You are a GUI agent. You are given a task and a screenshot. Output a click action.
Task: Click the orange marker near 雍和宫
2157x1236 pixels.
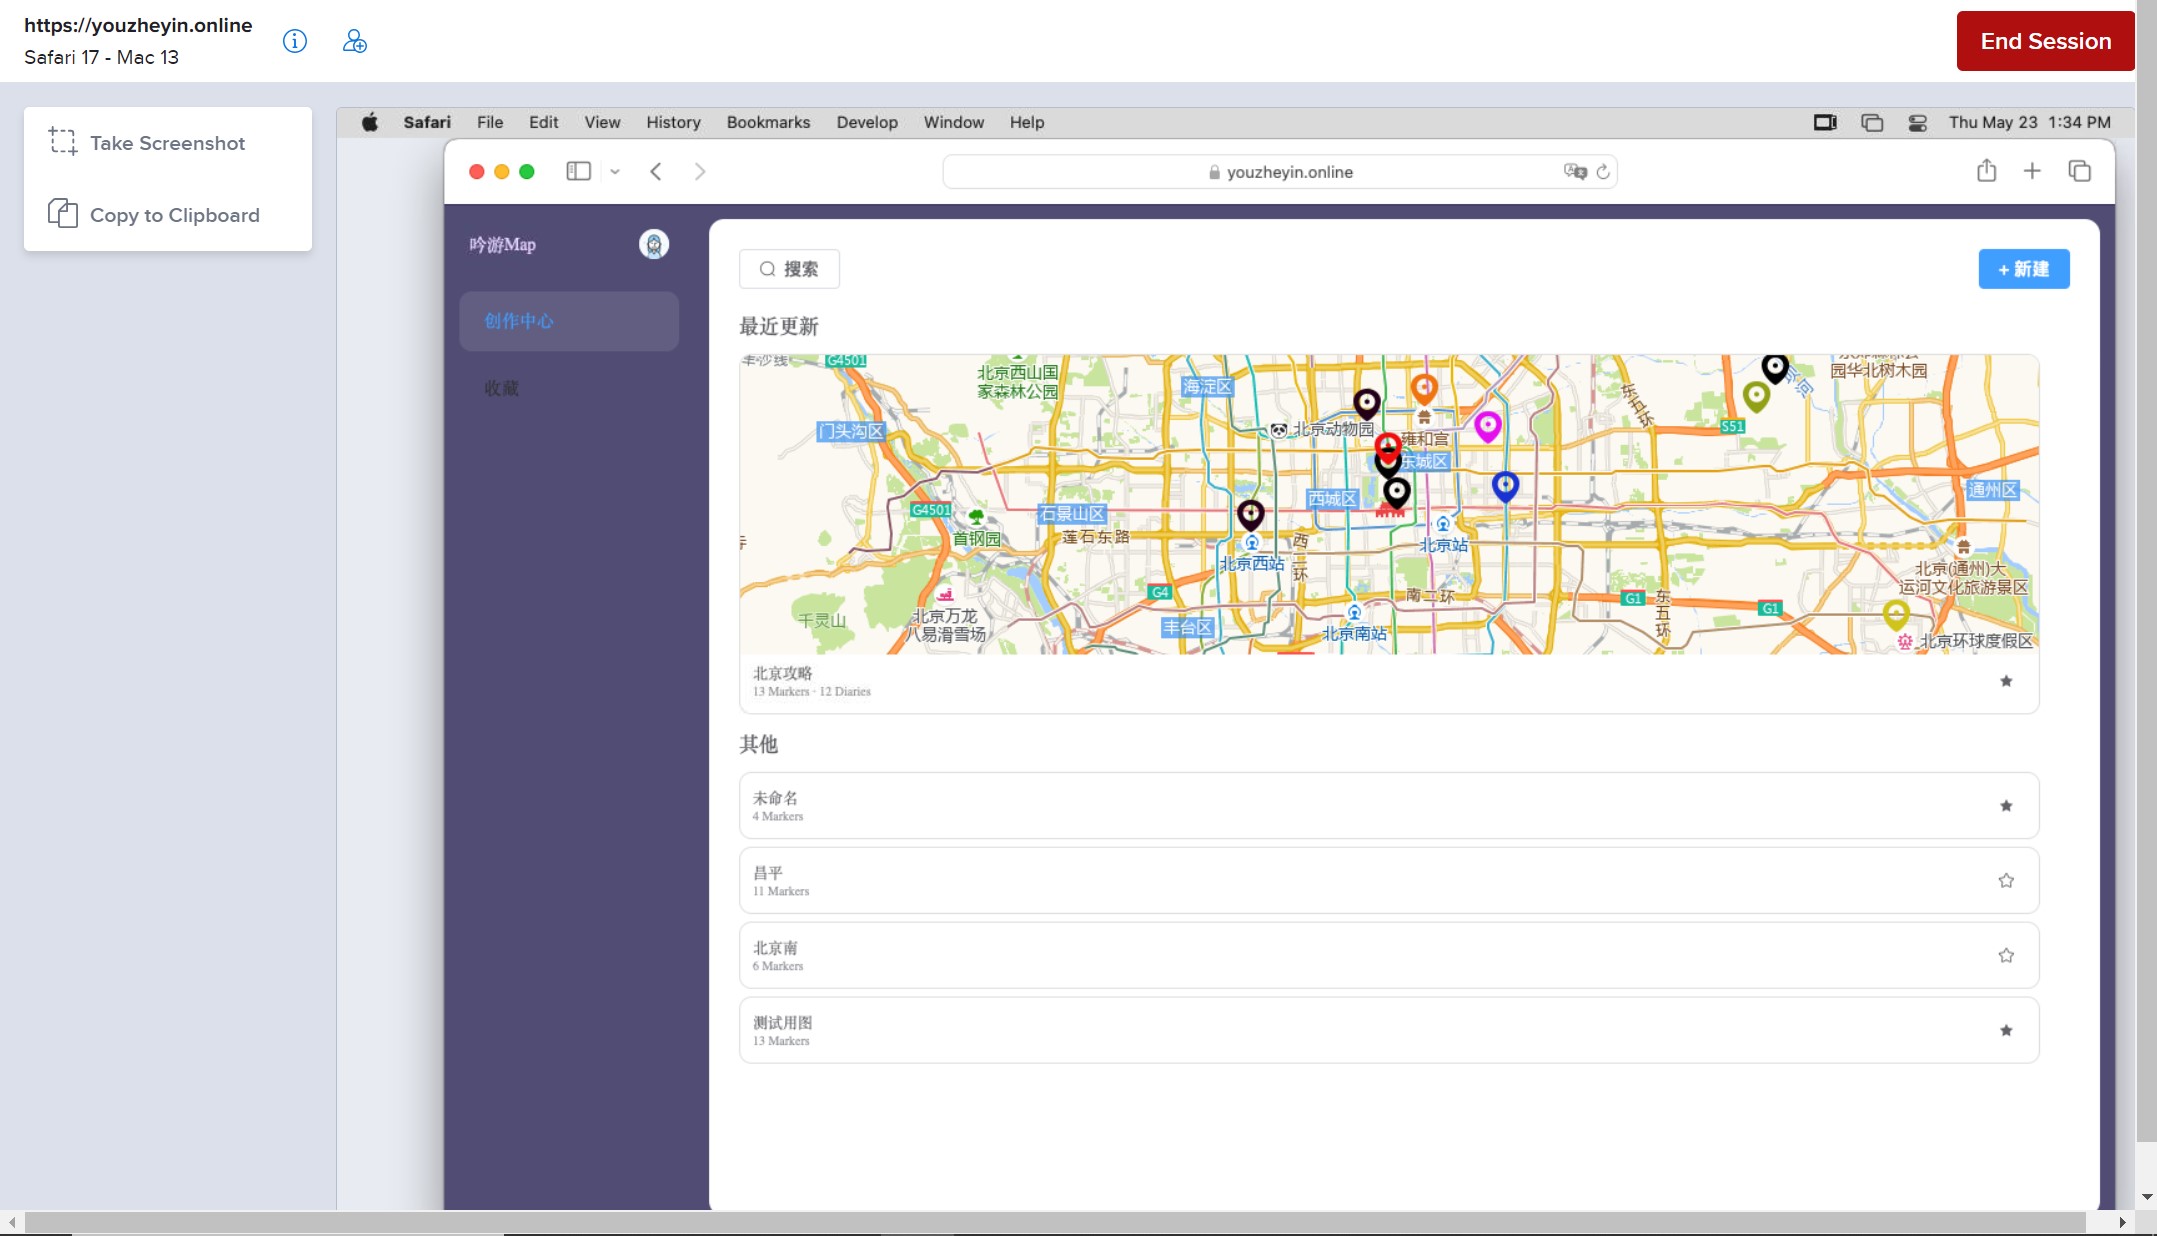click(x=1424, y=388)
